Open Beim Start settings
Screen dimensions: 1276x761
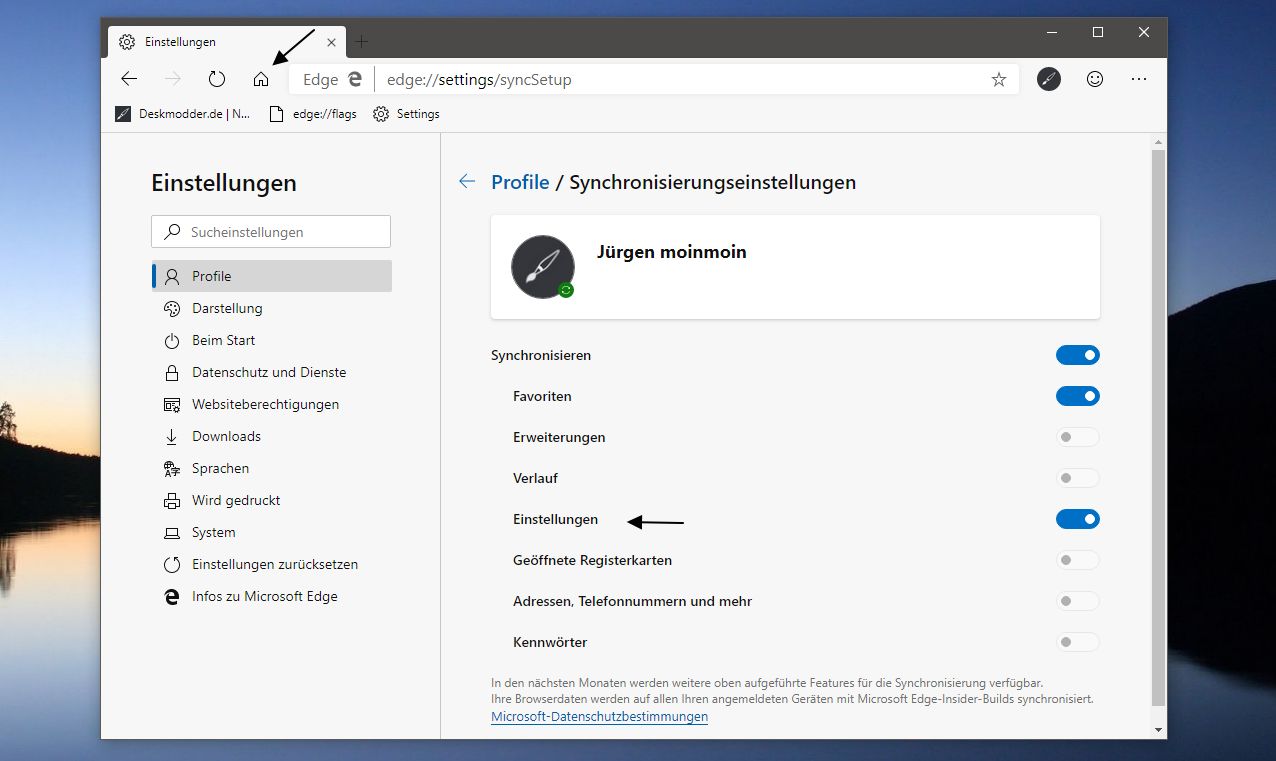271,340
